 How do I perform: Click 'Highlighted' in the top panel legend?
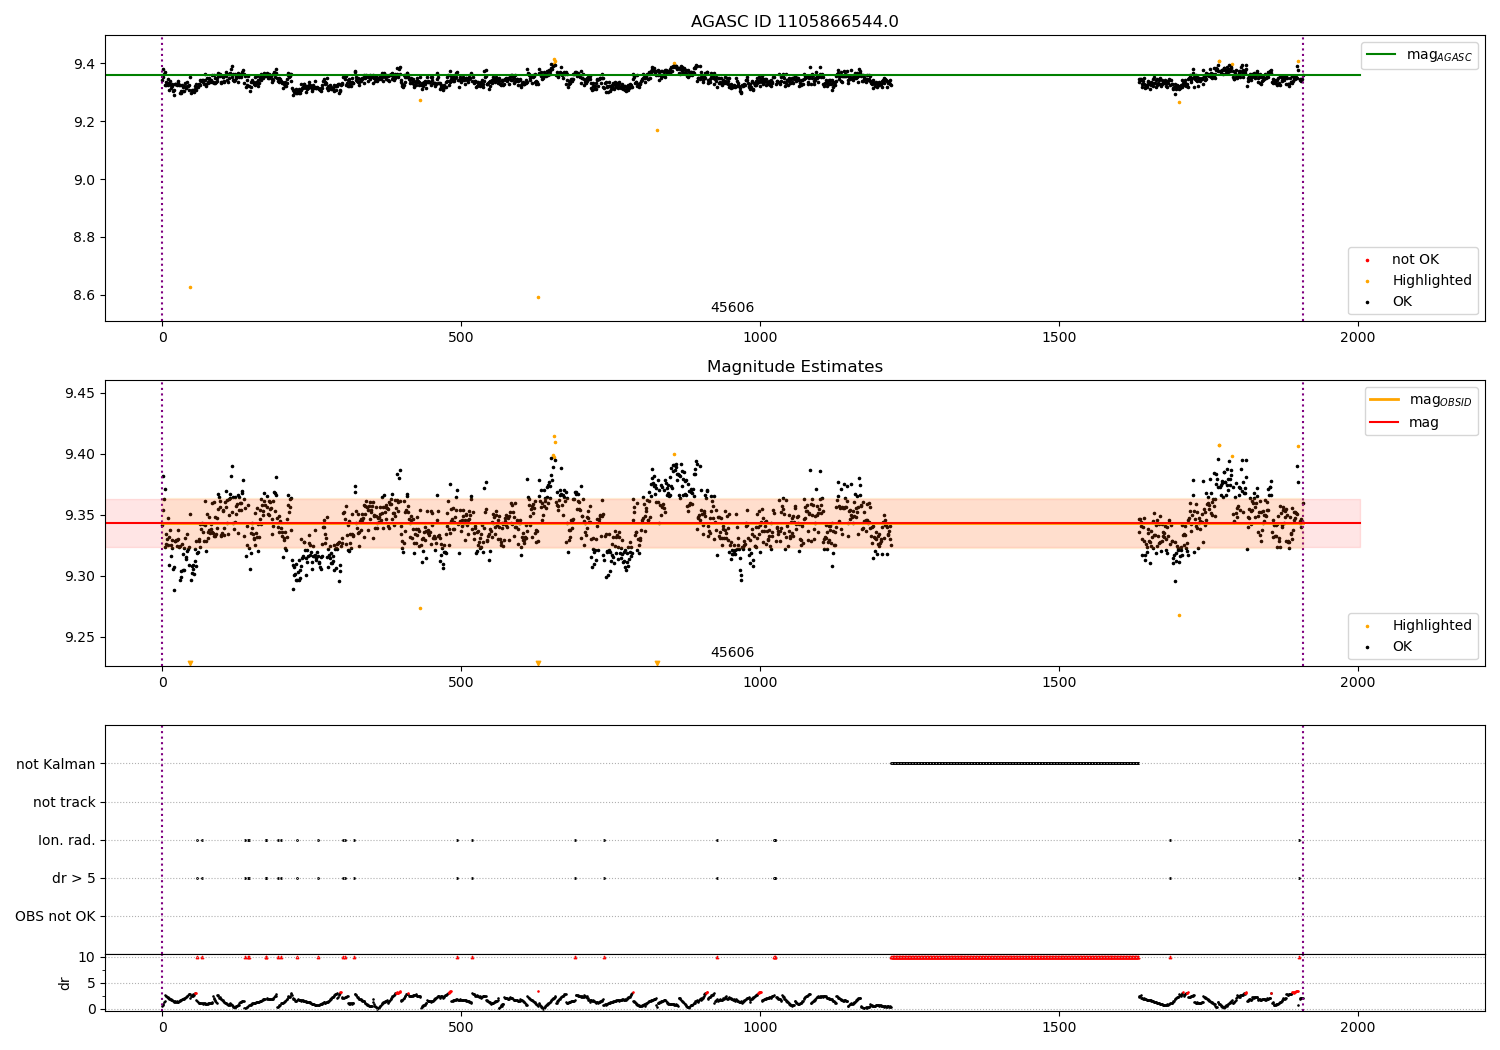[x=1432, y=281]
